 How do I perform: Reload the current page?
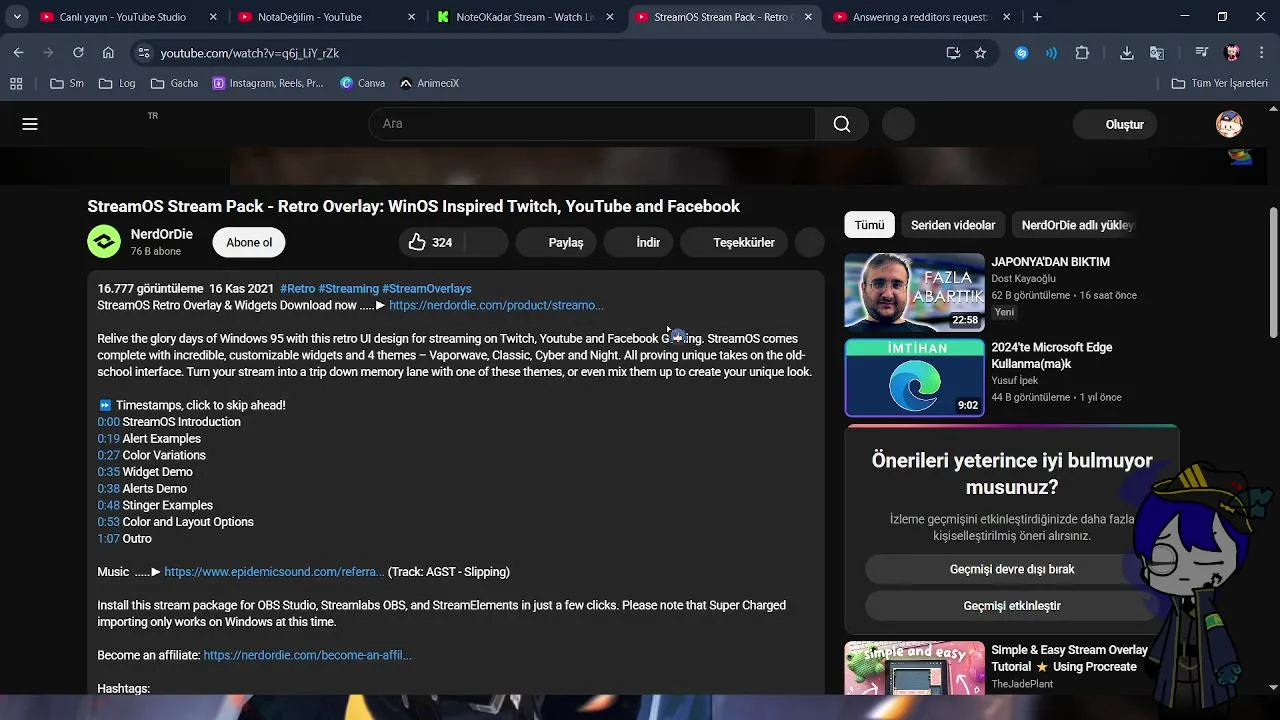[78, 53]
